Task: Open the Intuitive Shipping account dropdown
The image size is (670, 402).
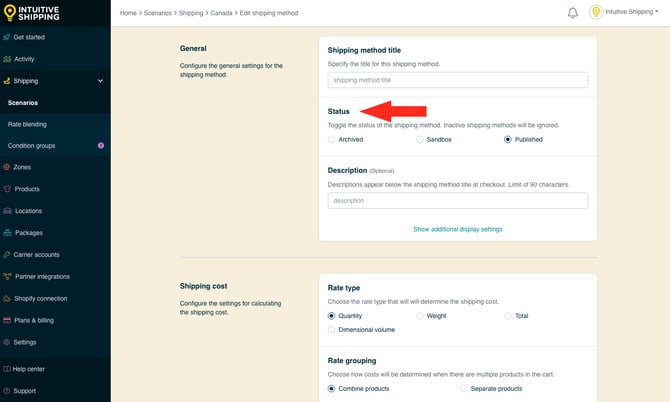Action: [632, 12]
